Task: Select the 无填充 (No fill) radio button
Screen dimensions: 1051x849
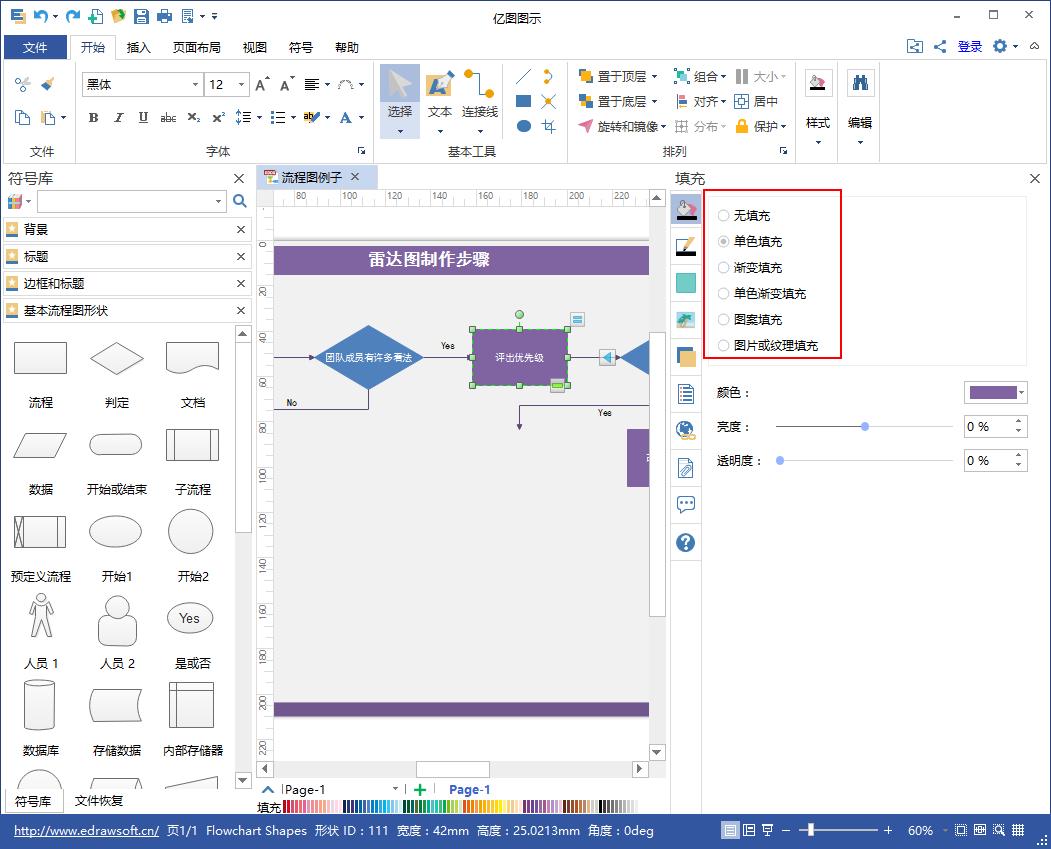Action: click(722, 214)
